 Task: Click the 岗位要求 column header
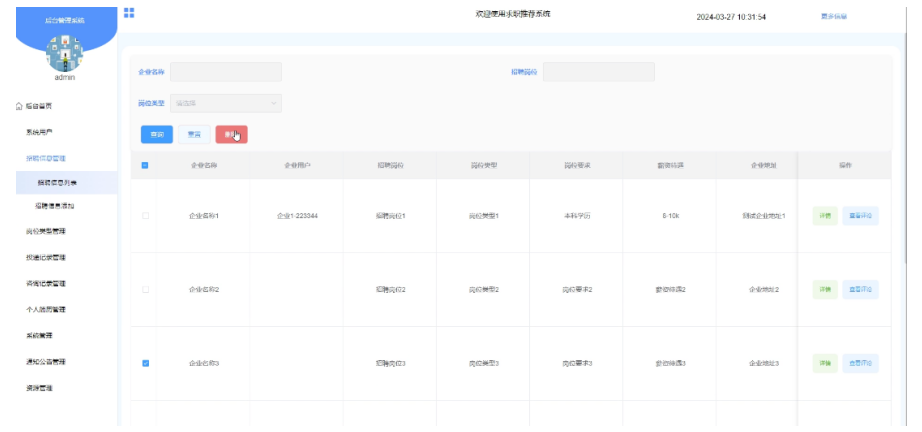[576, 166]
